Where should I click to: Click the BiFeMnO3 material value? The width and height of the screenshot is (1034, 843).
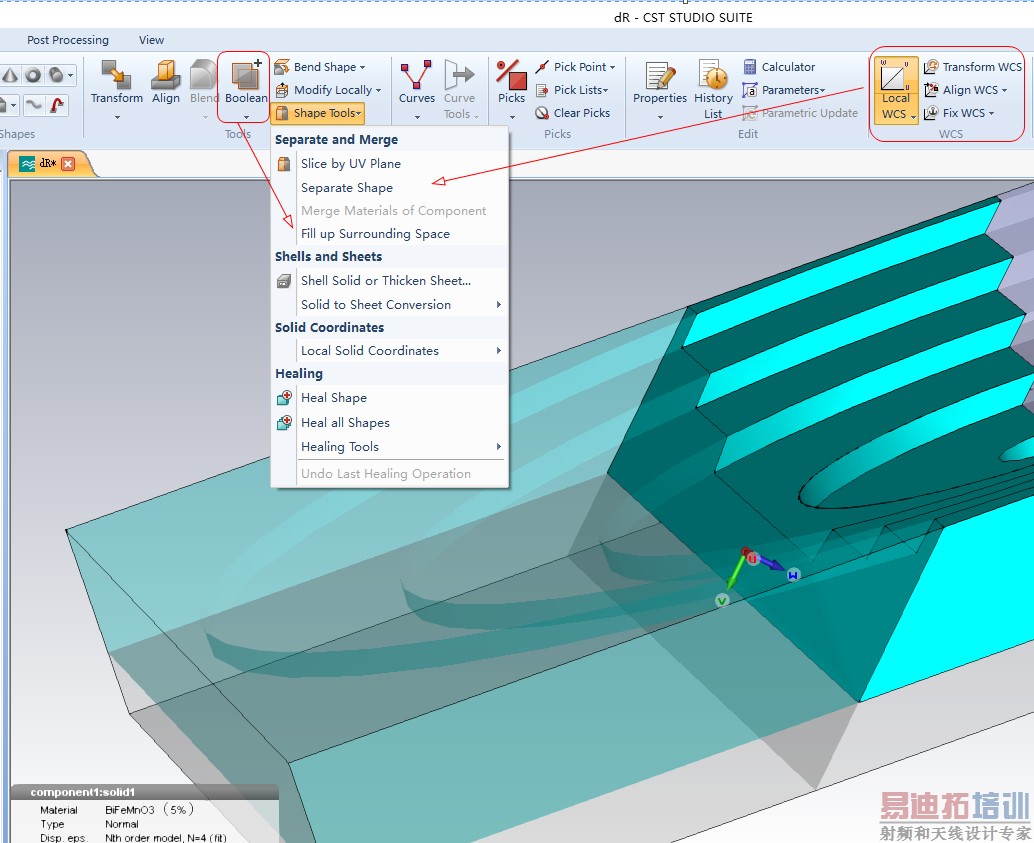[149, 809]
